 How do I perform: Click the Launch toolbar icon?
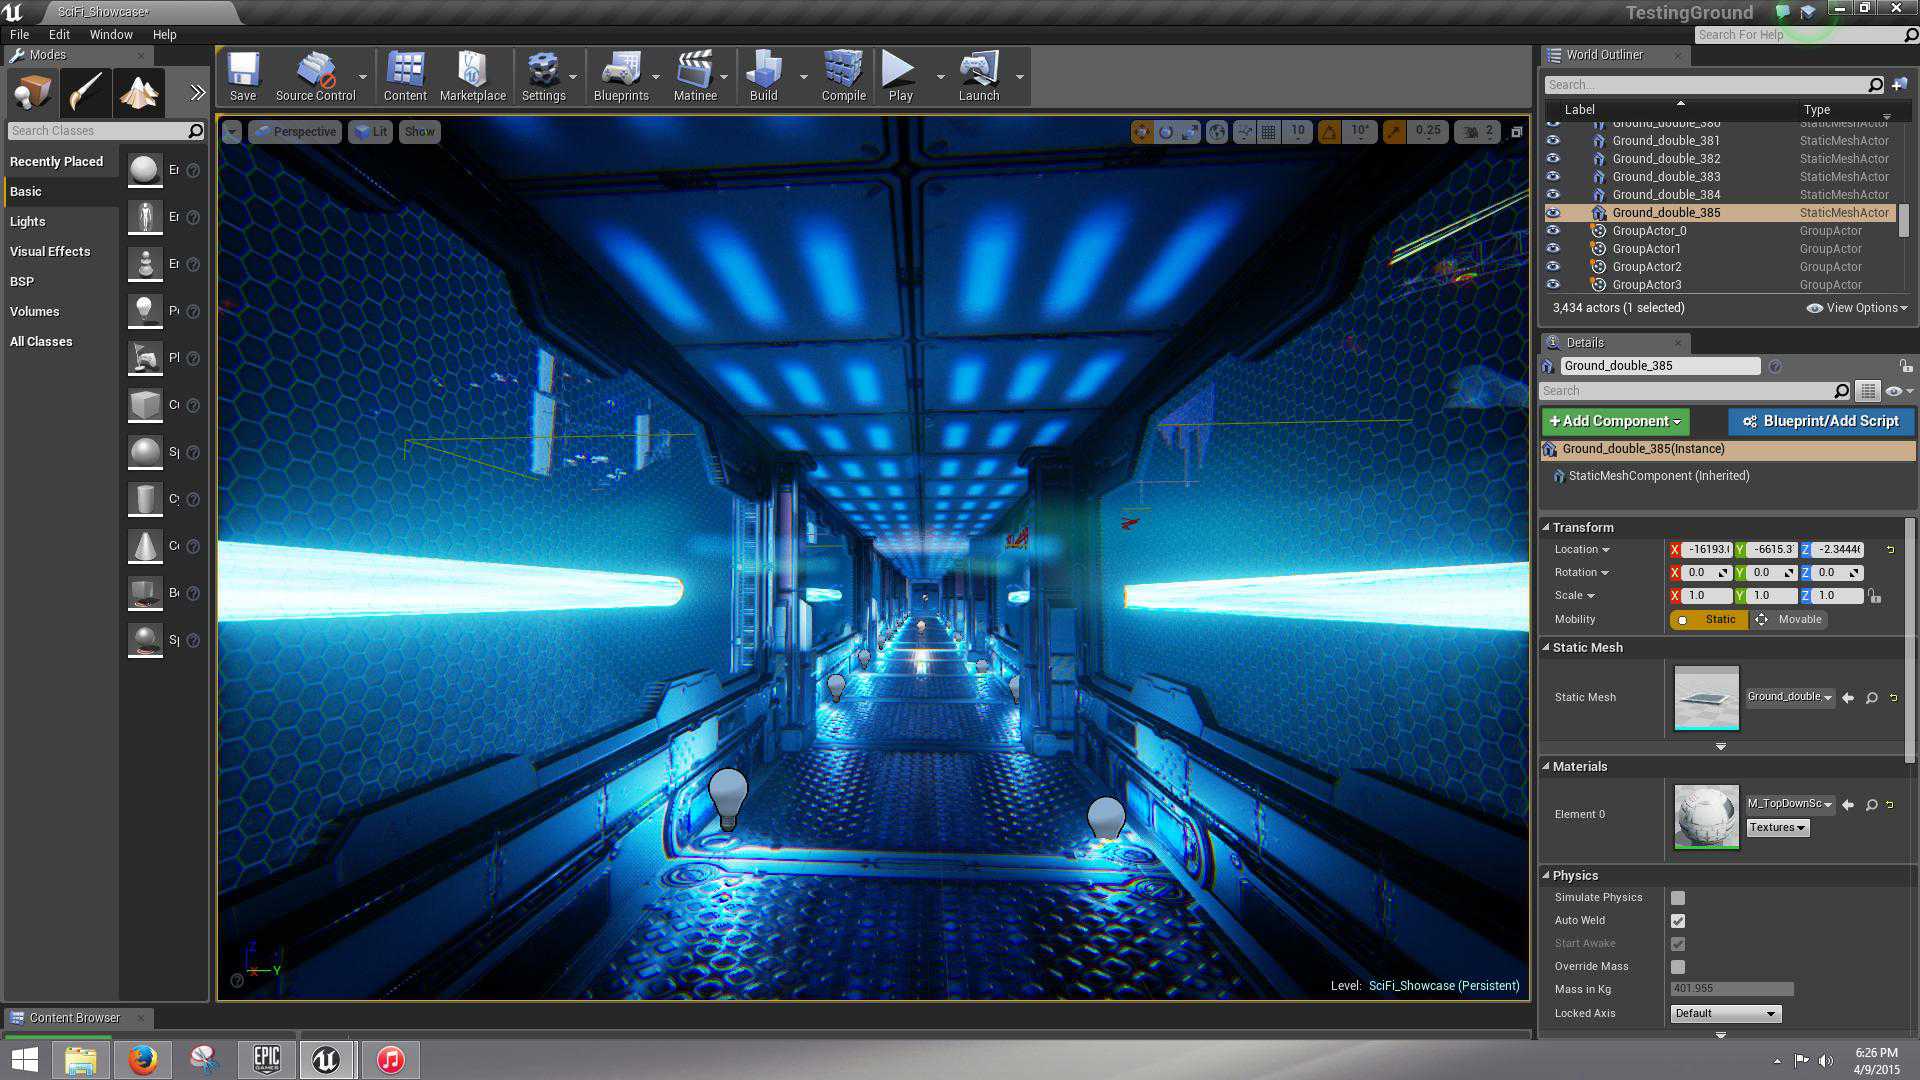click(x=979, y=76)
